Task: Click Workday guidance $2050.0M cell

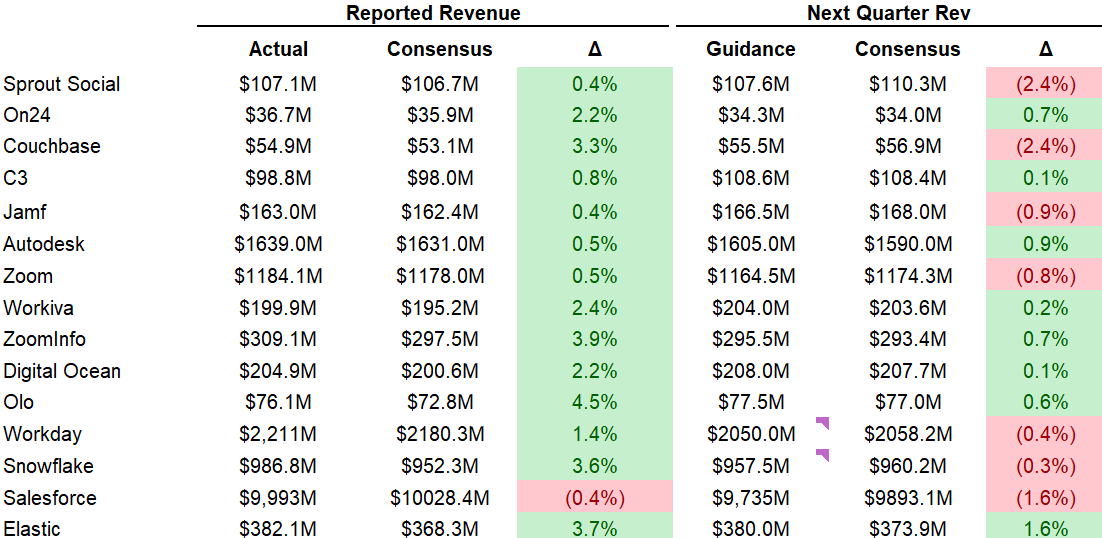Action: [751, 434]
